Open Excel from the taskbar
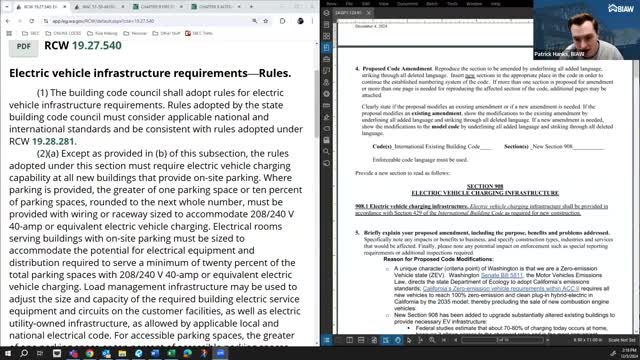This screenshot has width=640, height=360. coord(171,353)
